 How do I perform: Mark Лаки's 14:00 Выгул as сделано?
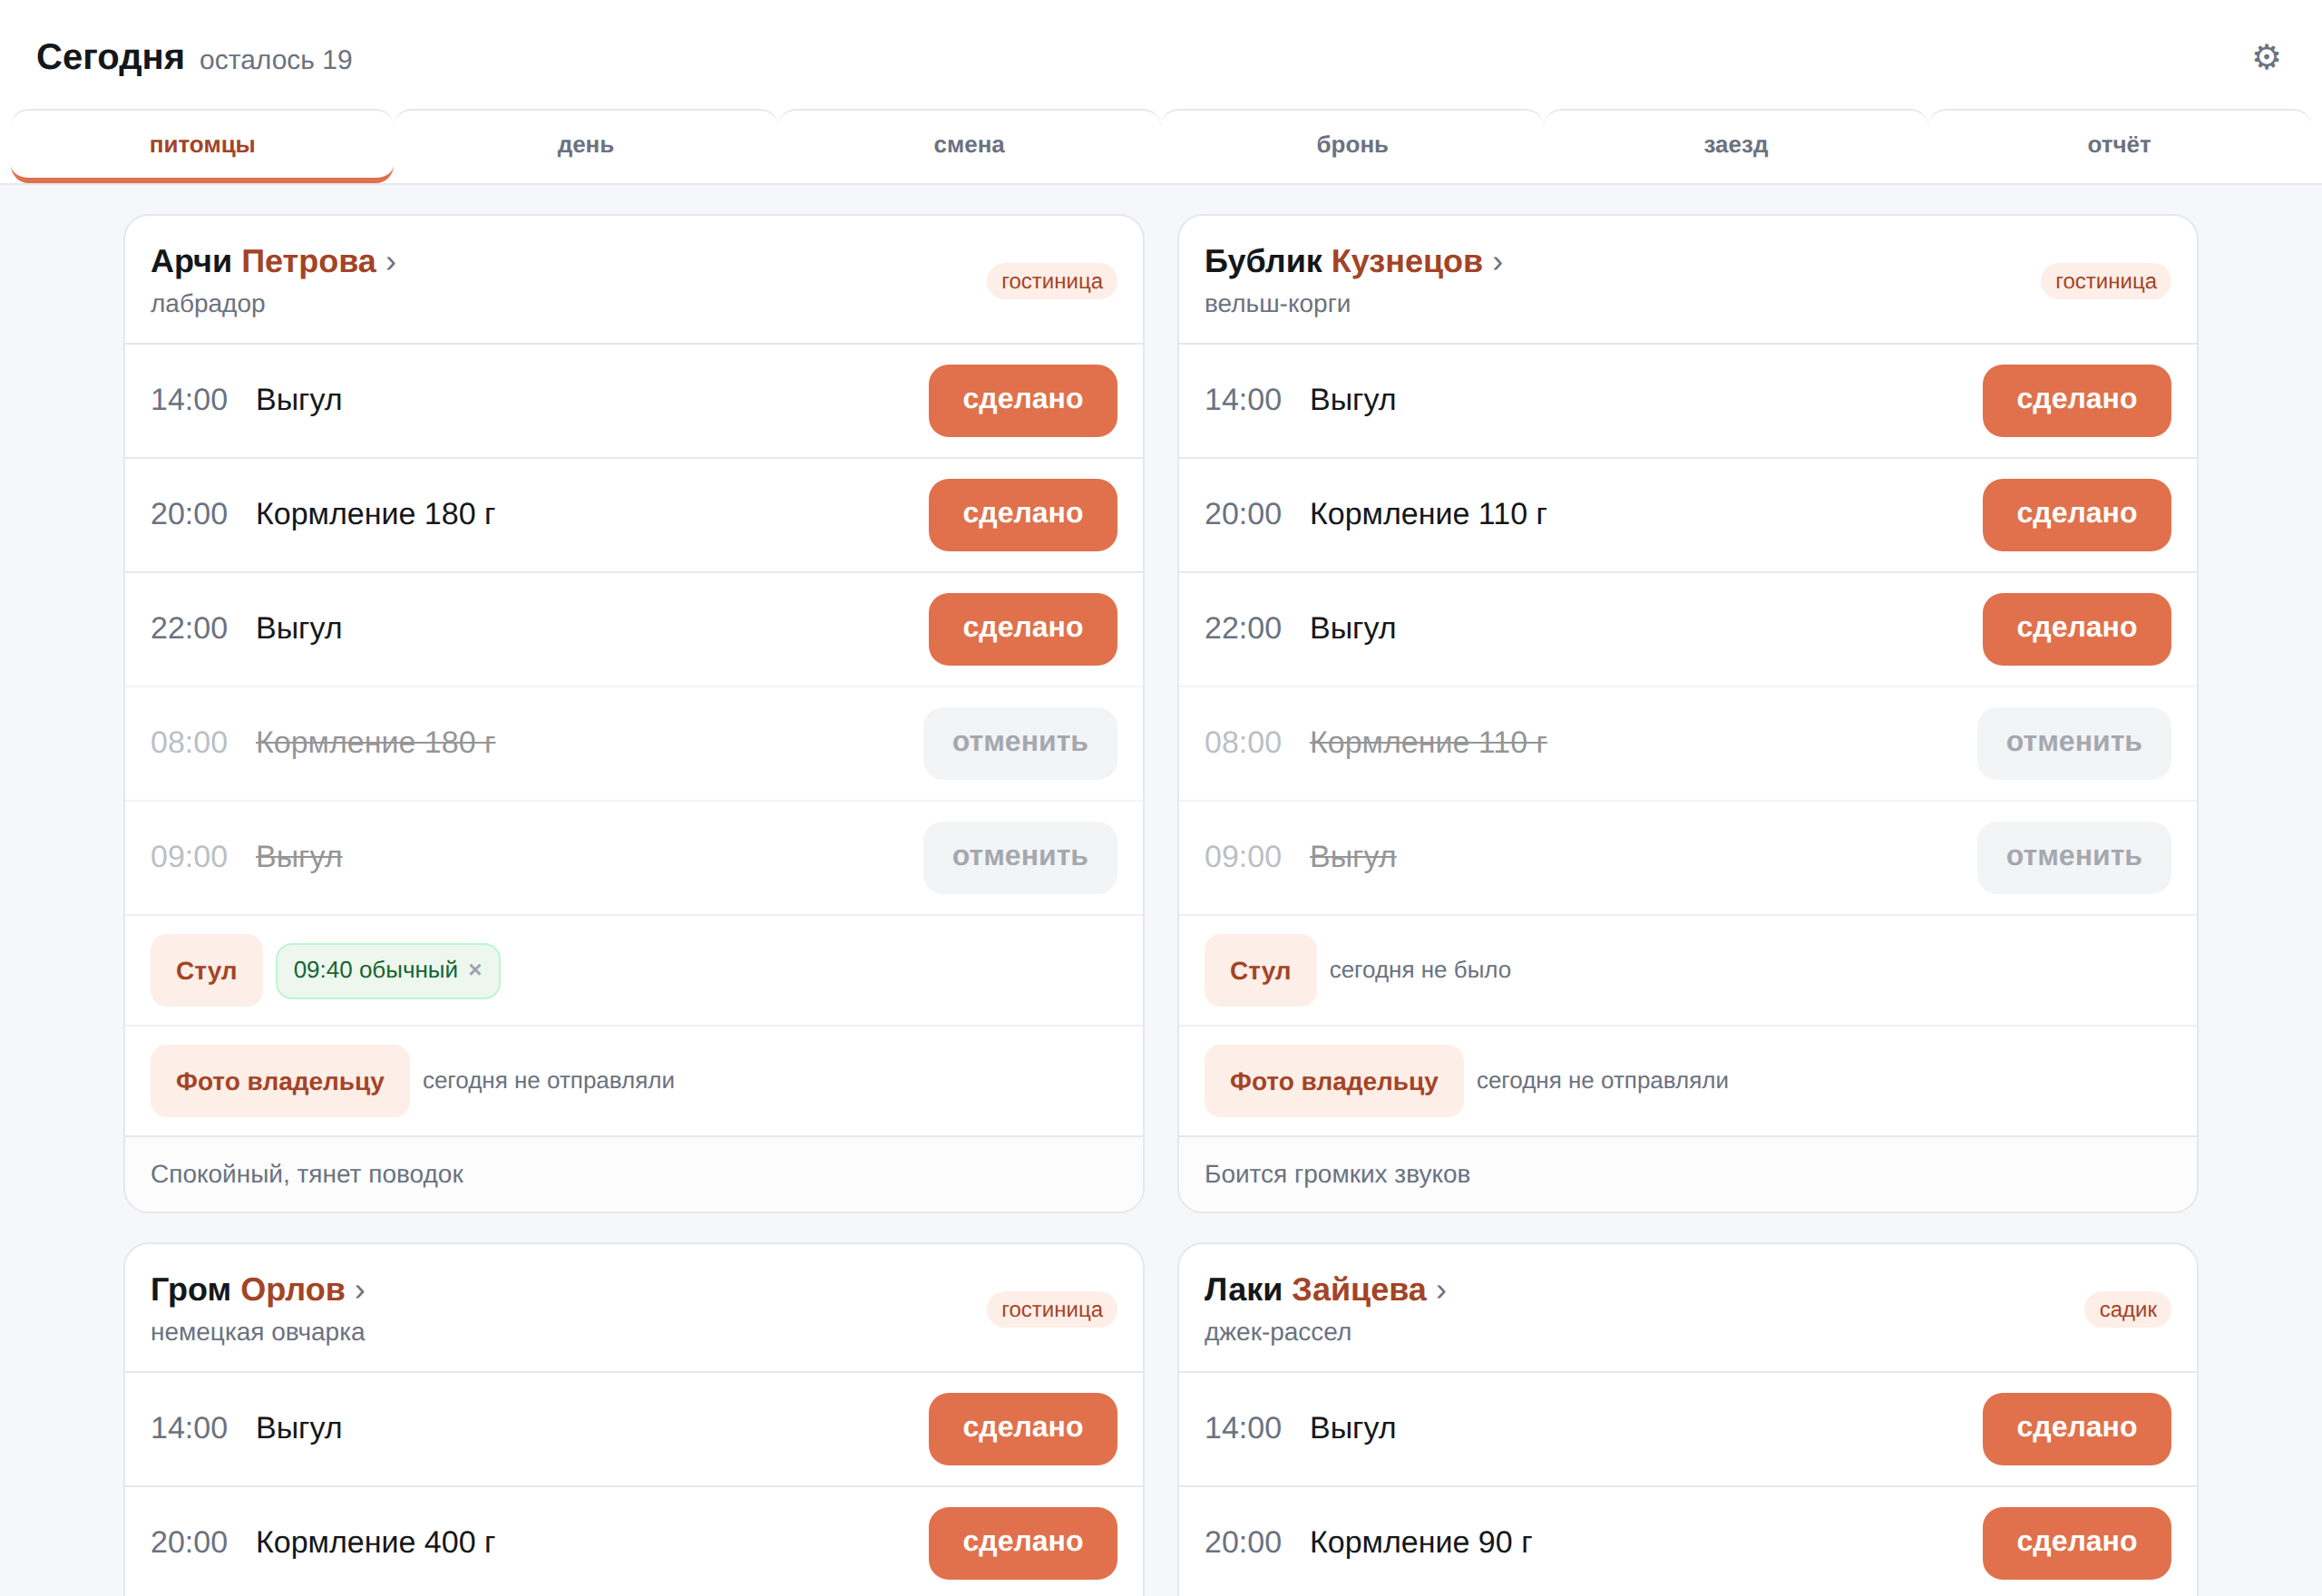(x=2076, y=1428)
